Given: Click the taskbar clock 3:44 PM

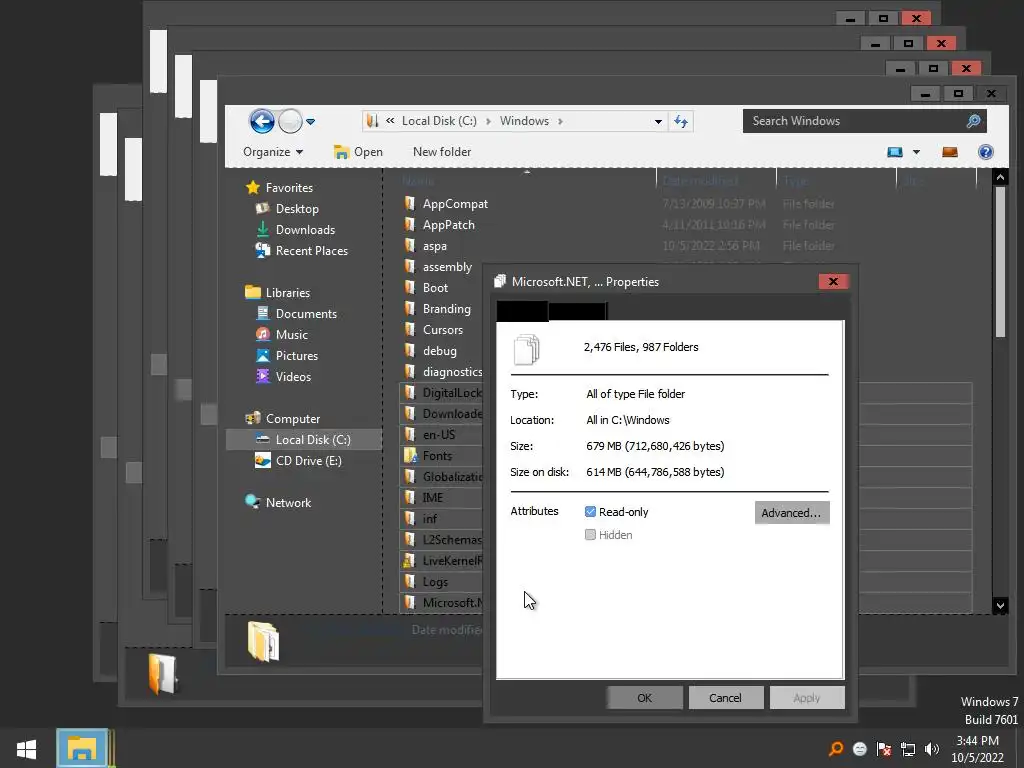Looking at the screenshot, I should click(x=977, y=741).
